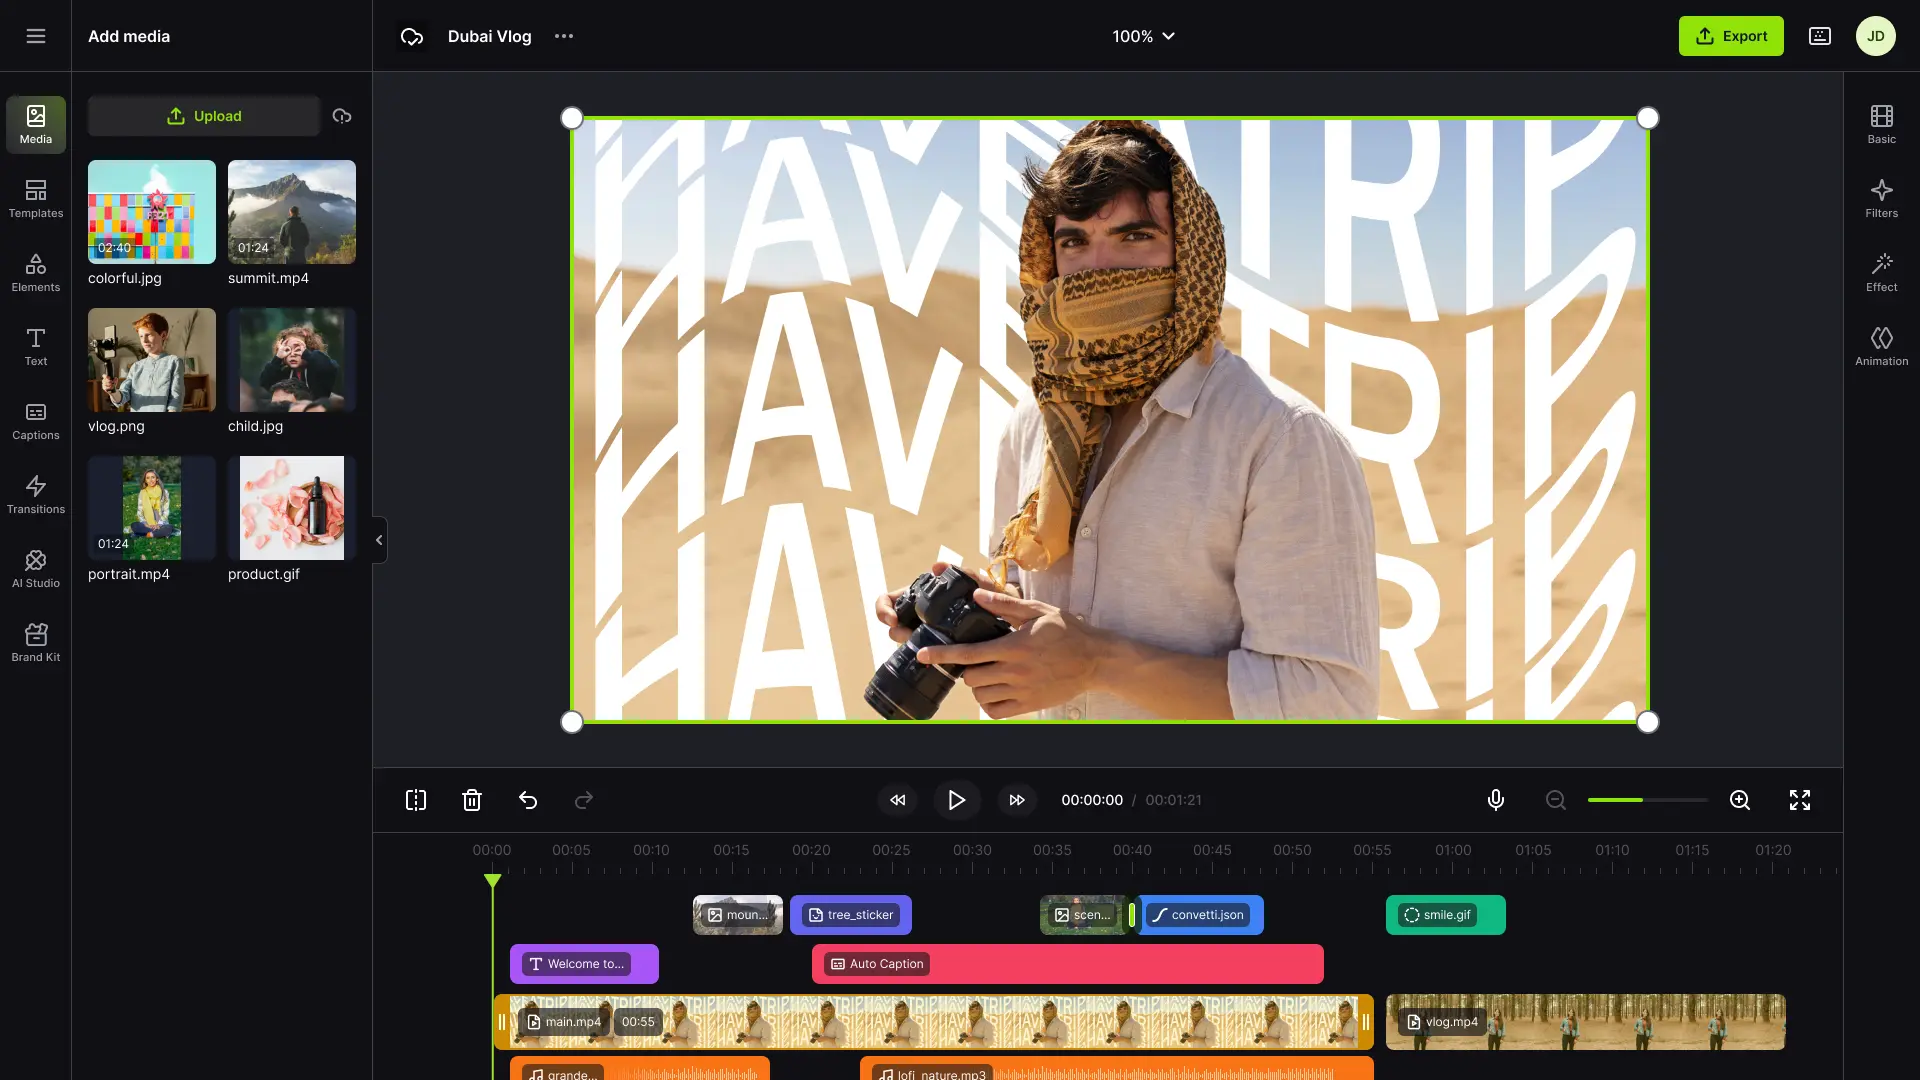Collapse the media panel with chevron
This screenshot has width=1920, height=1080.
[x=379, y=540]
